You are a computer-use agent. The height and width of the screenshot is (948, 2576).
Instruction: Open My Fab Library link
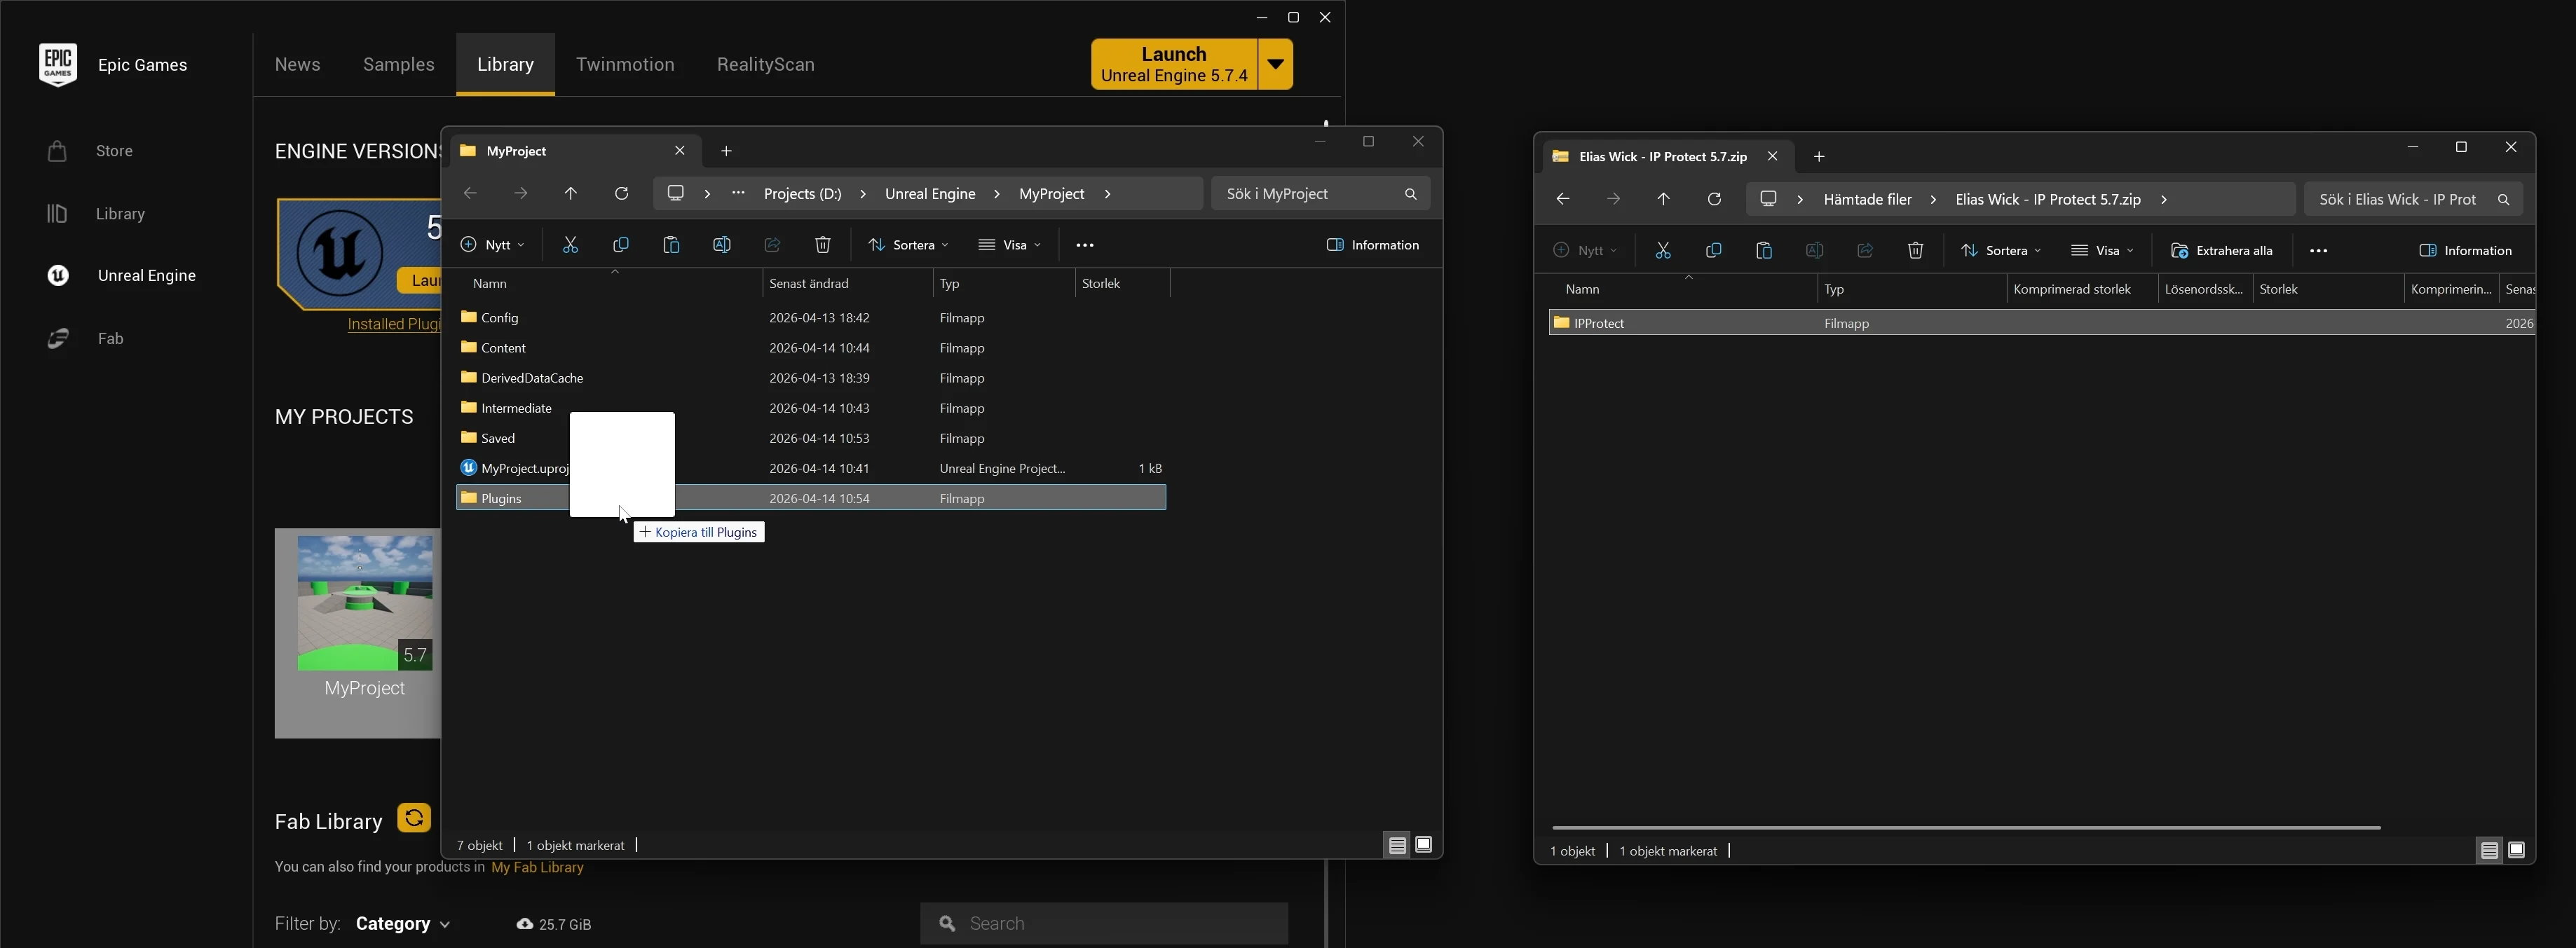[537, 868]
